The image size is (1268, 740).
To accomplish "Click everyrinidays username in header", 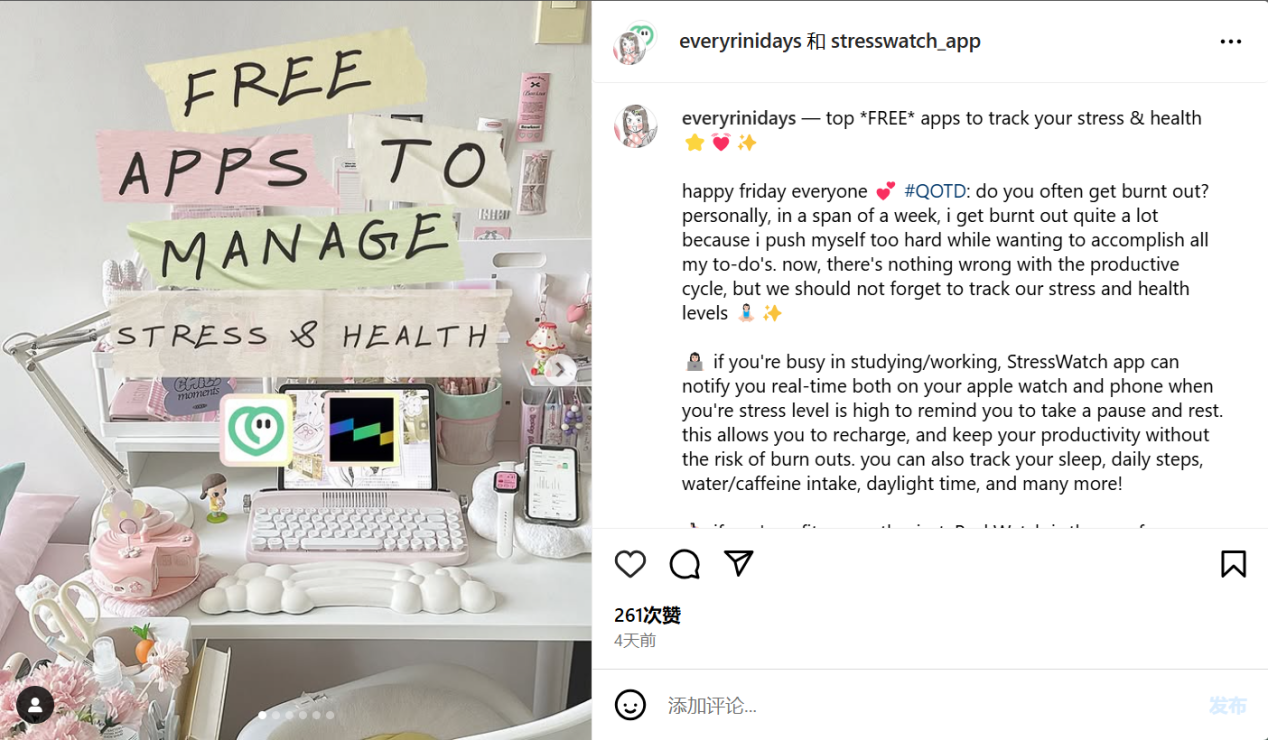I will (x=740, y=41).
